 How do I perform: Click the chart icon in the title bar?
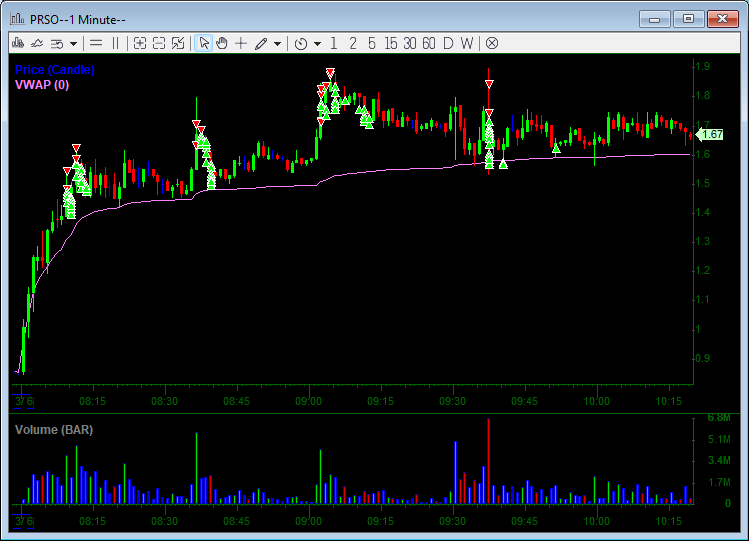coord(18,19)
